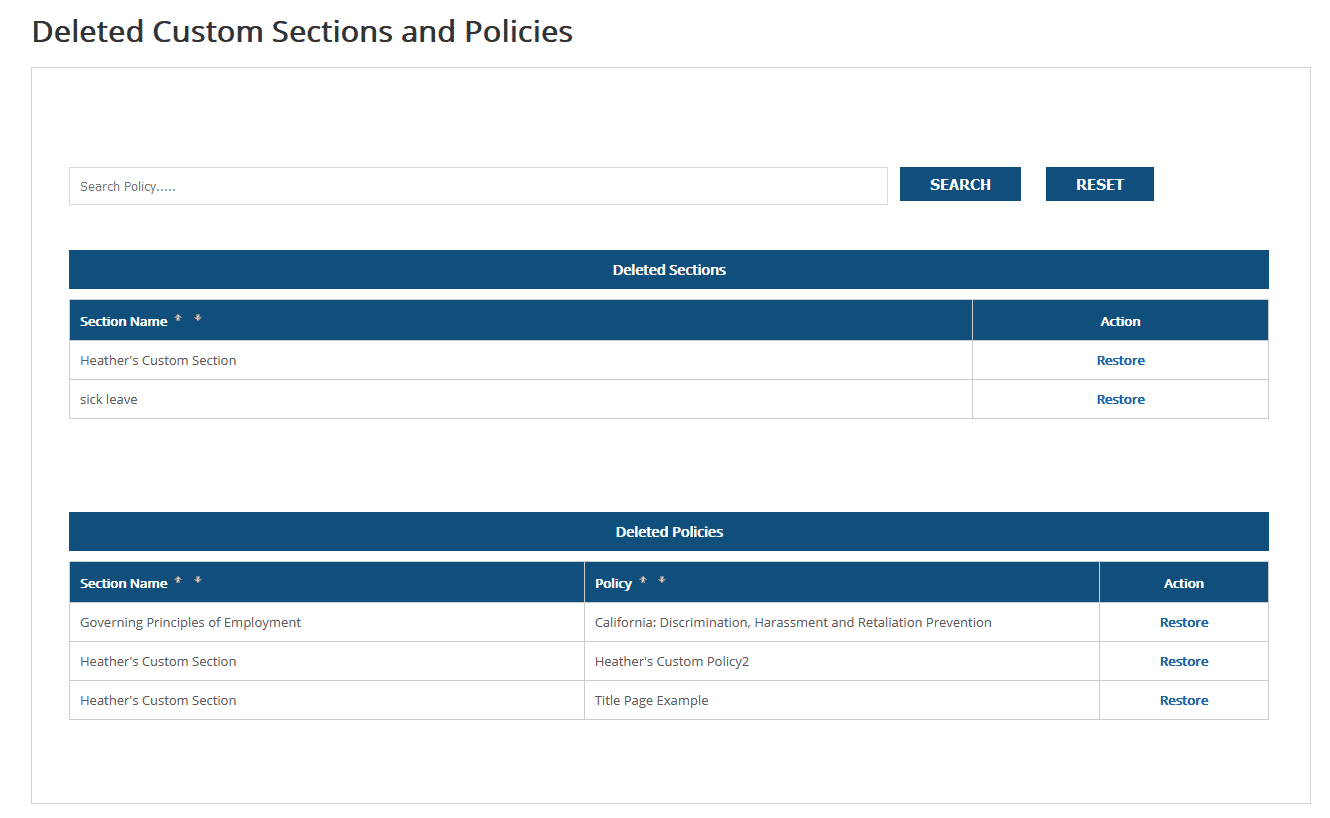Click the RESET button

coord(1100,184)
